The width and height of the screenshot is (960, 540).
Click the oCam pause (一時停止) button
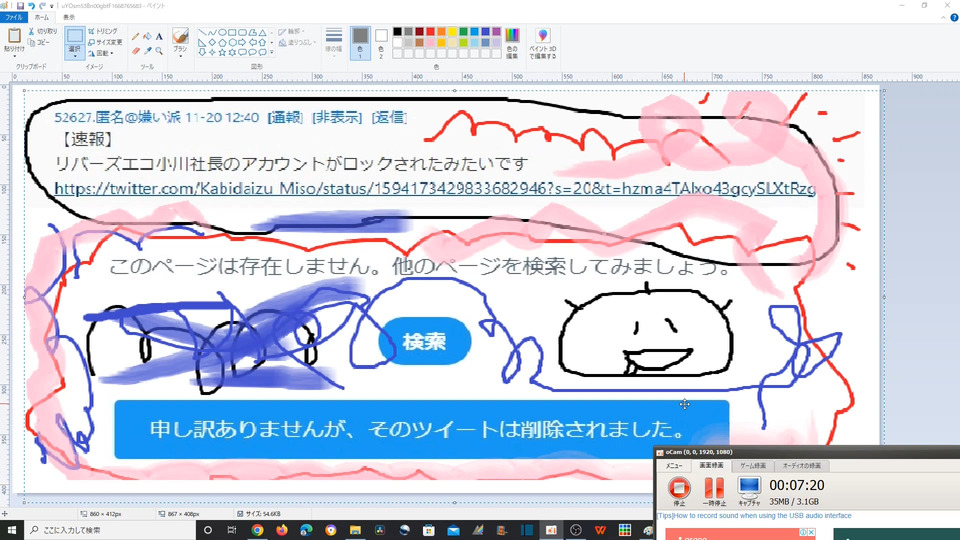[714, 491]
